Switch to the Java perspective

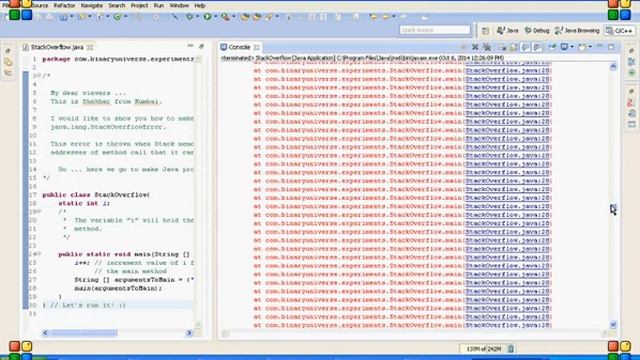pos(507,31)
